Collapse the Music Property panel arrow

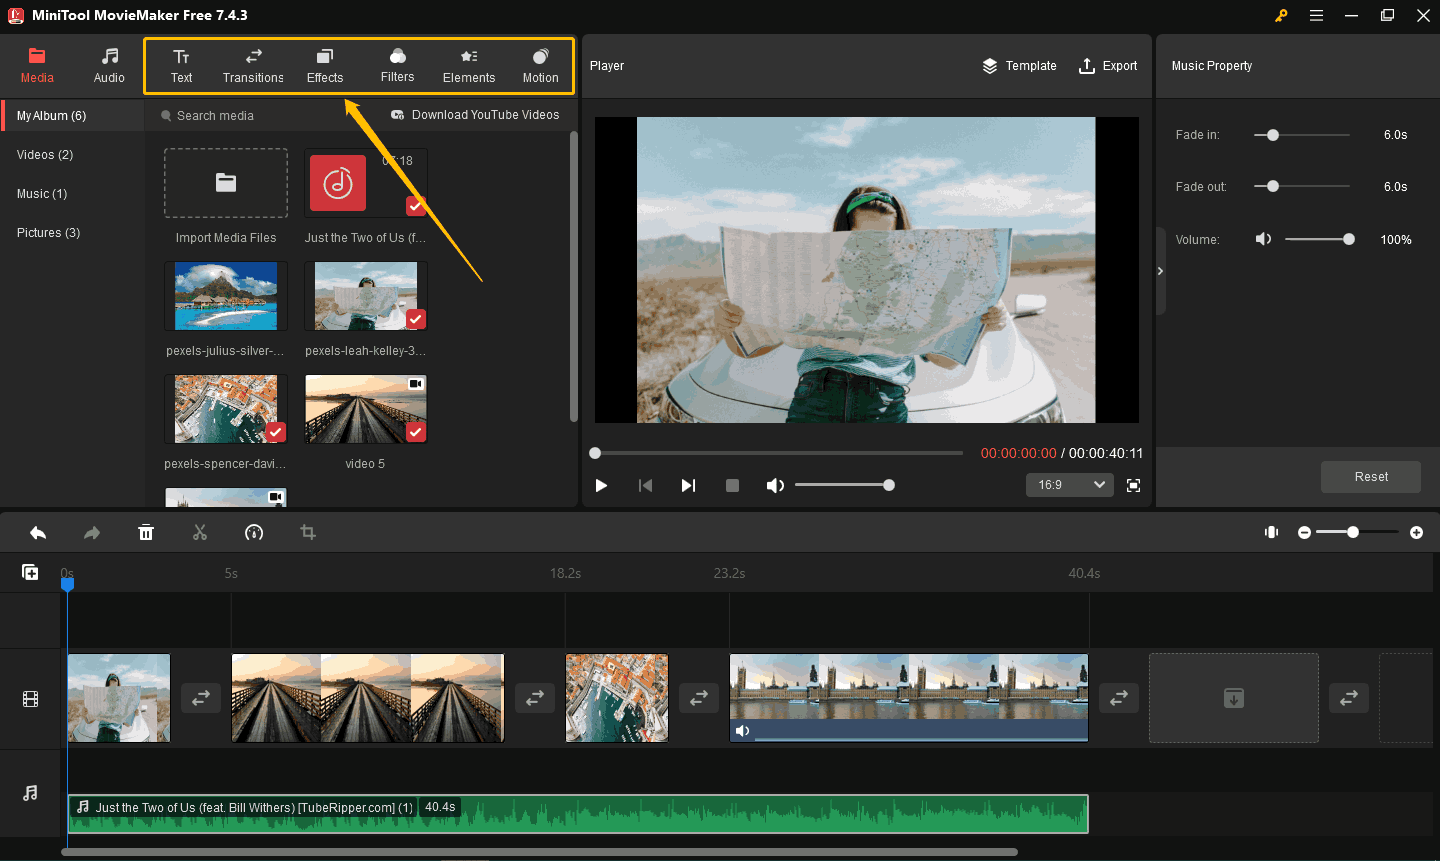tap(1160, 271)
